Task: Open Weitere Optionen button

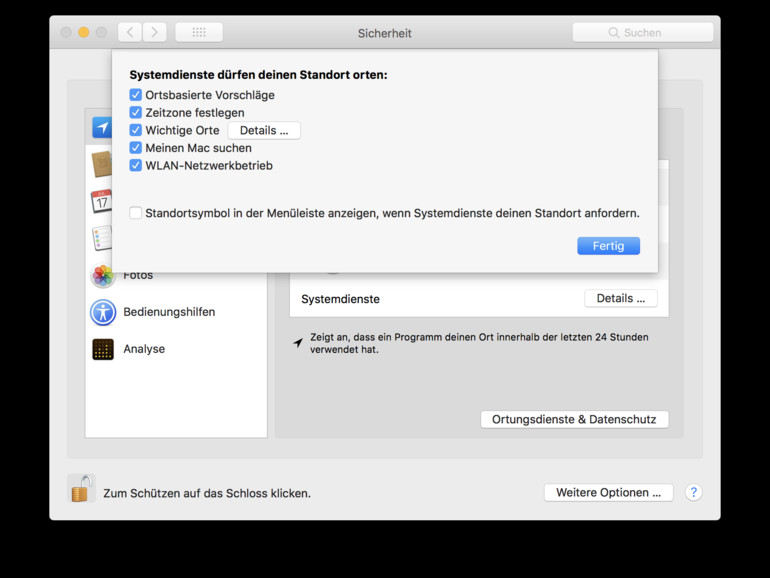Action: click(x=608, y=493)
